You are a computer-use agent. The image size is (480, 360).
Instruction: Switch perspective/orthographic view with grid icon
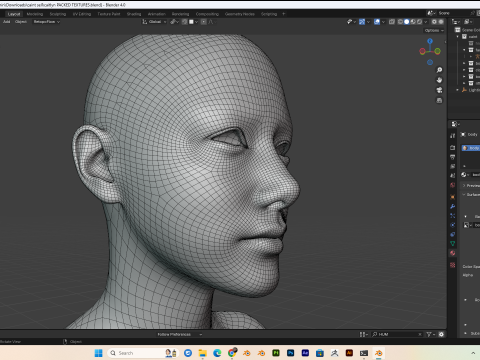click(439, 100)
